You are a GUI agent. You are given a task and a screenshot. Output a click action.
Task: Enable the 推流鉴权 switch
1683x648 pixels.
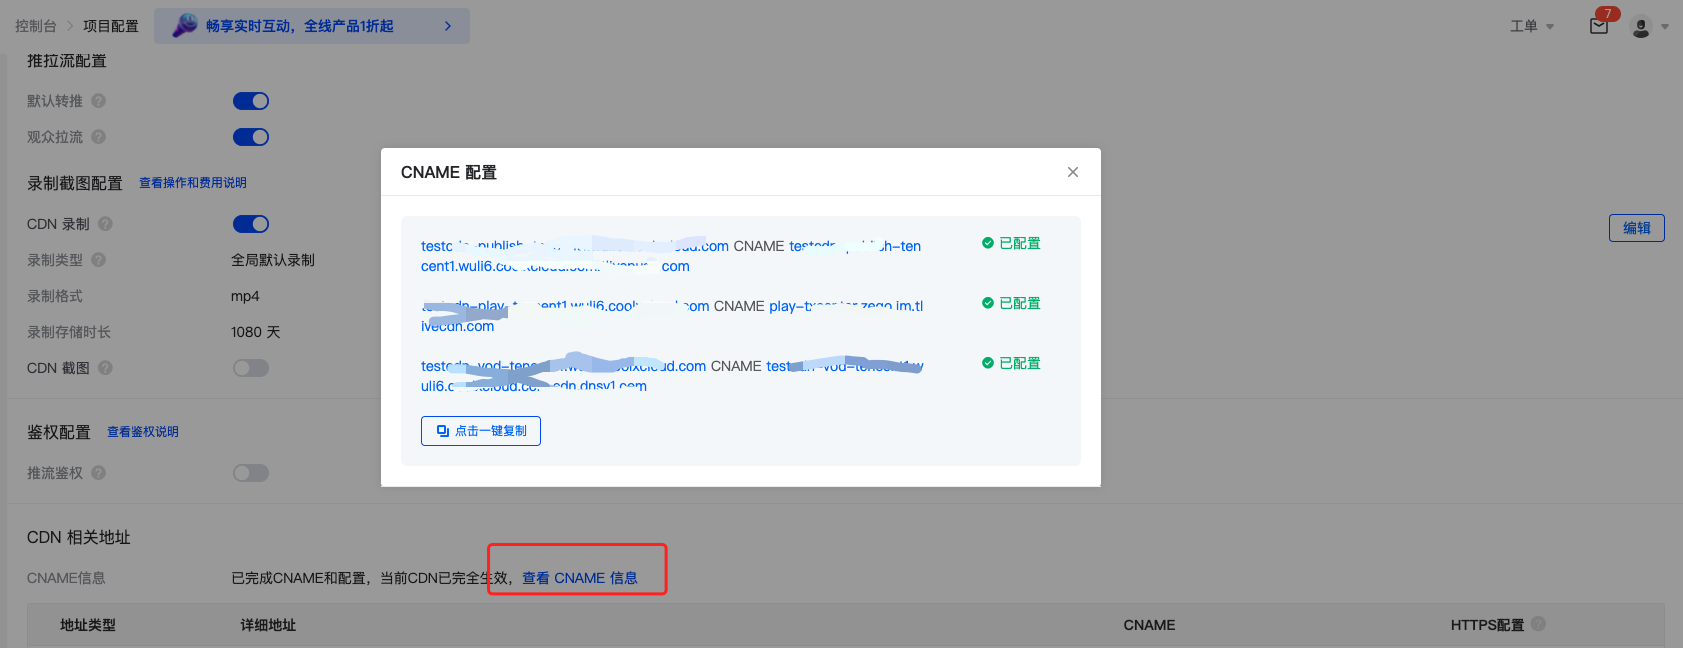click(x=251, y=473)
